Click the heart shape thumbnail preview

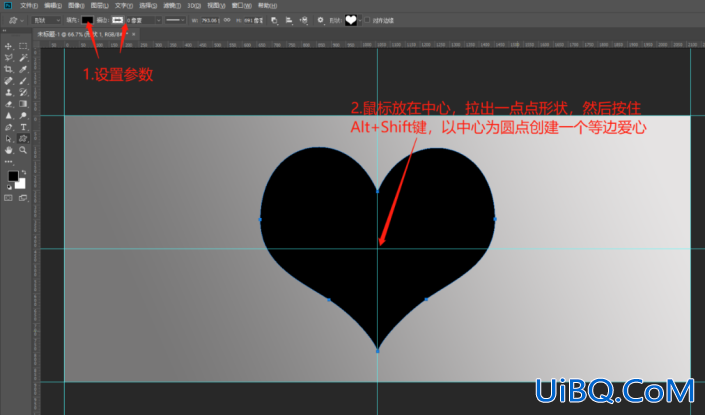click(351, 20)
